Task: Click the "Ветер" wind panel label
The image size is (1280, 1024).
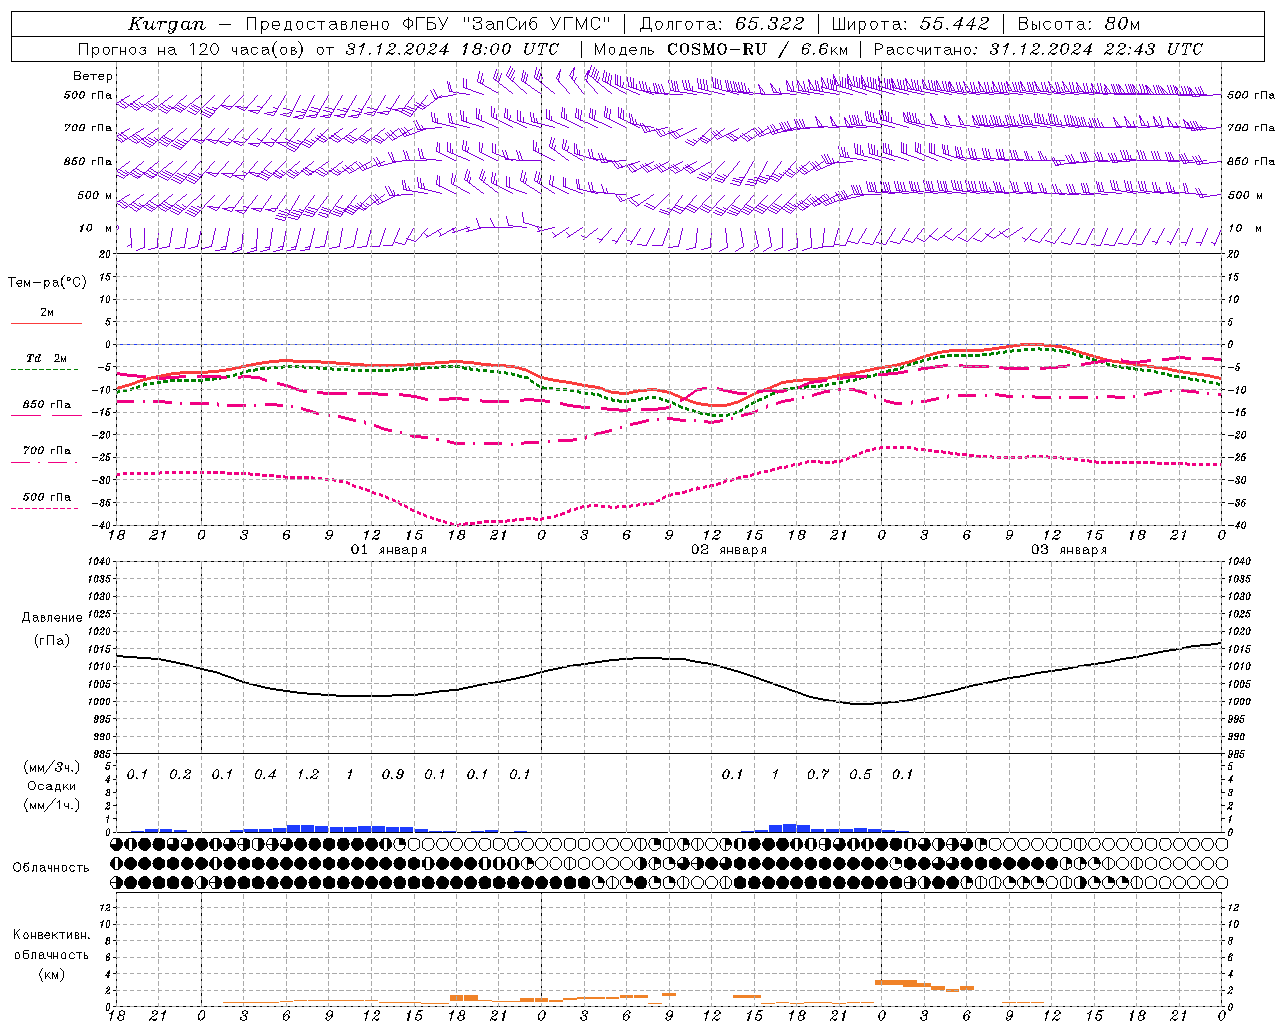Action: pos(93,76)
